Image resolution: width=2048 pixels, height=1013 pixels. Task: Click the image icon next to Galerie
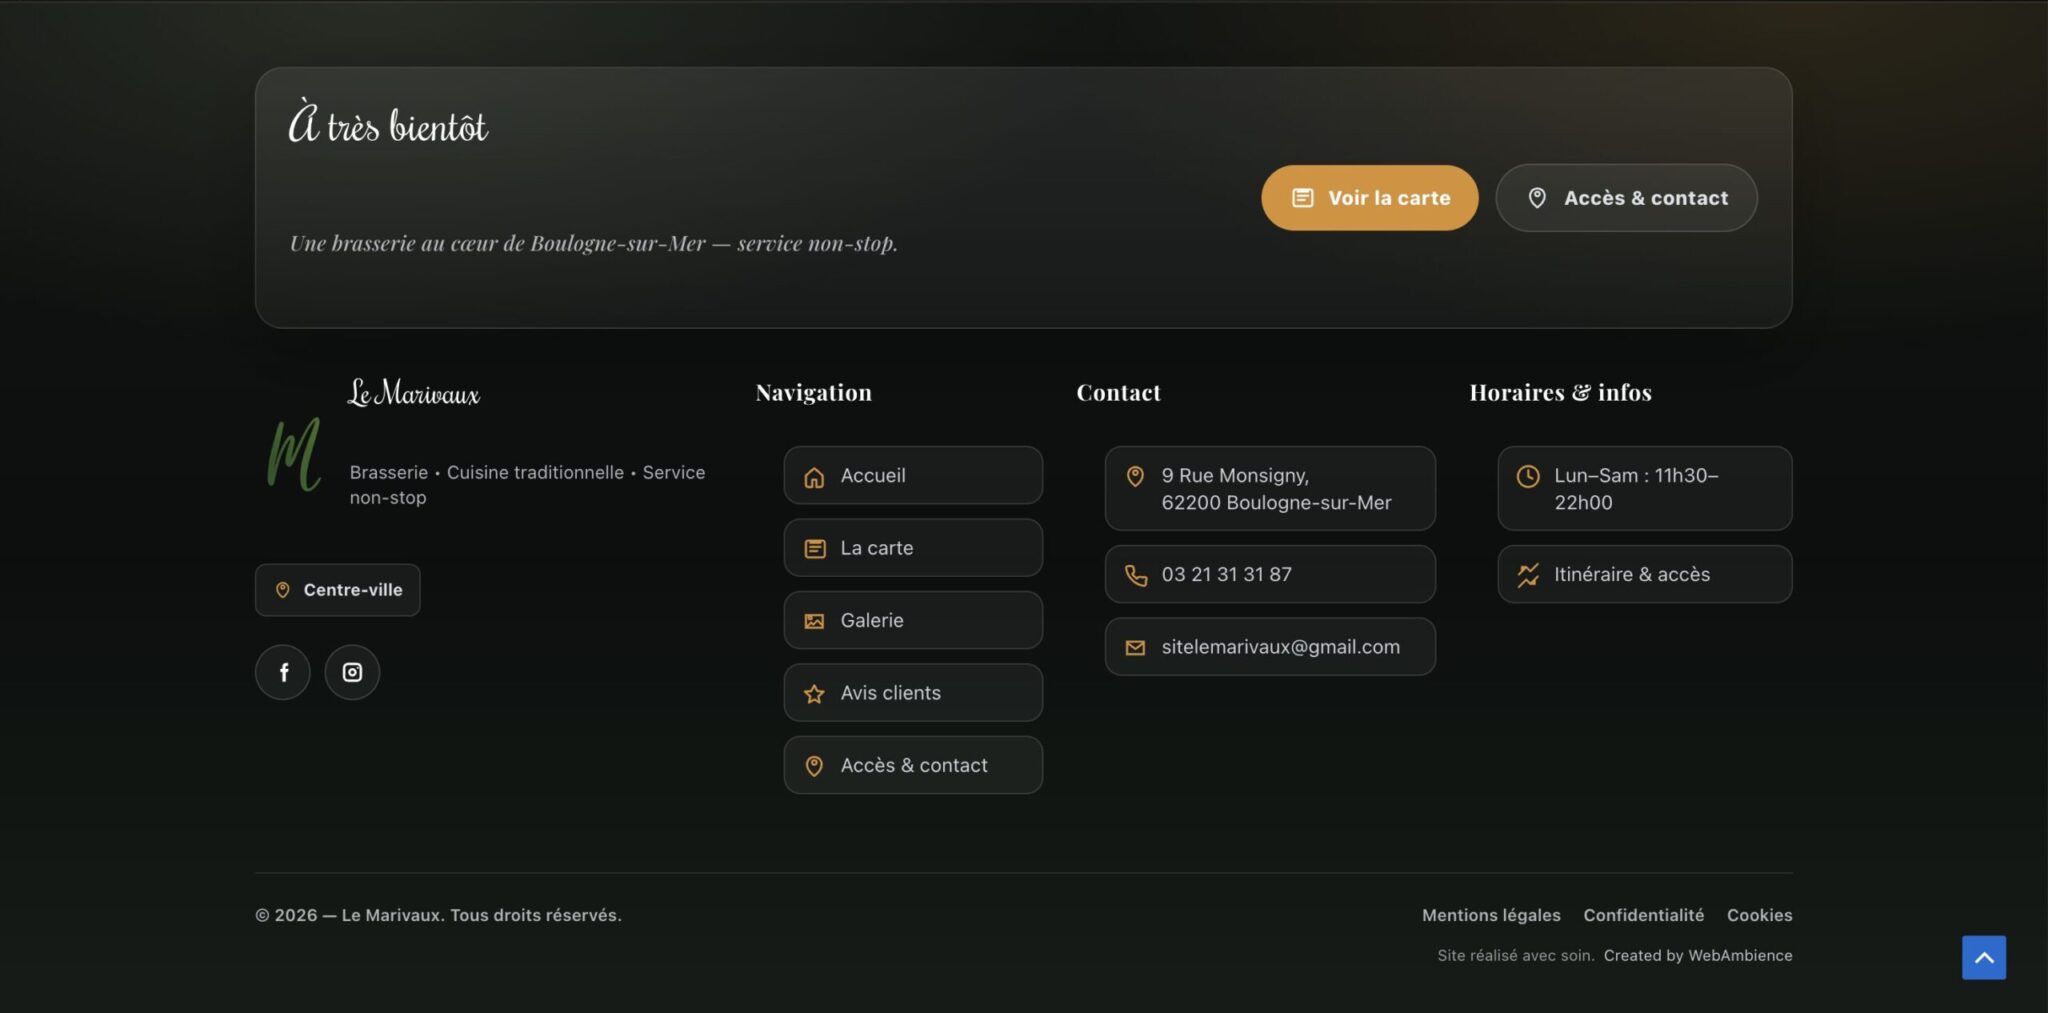coord(814,620)
